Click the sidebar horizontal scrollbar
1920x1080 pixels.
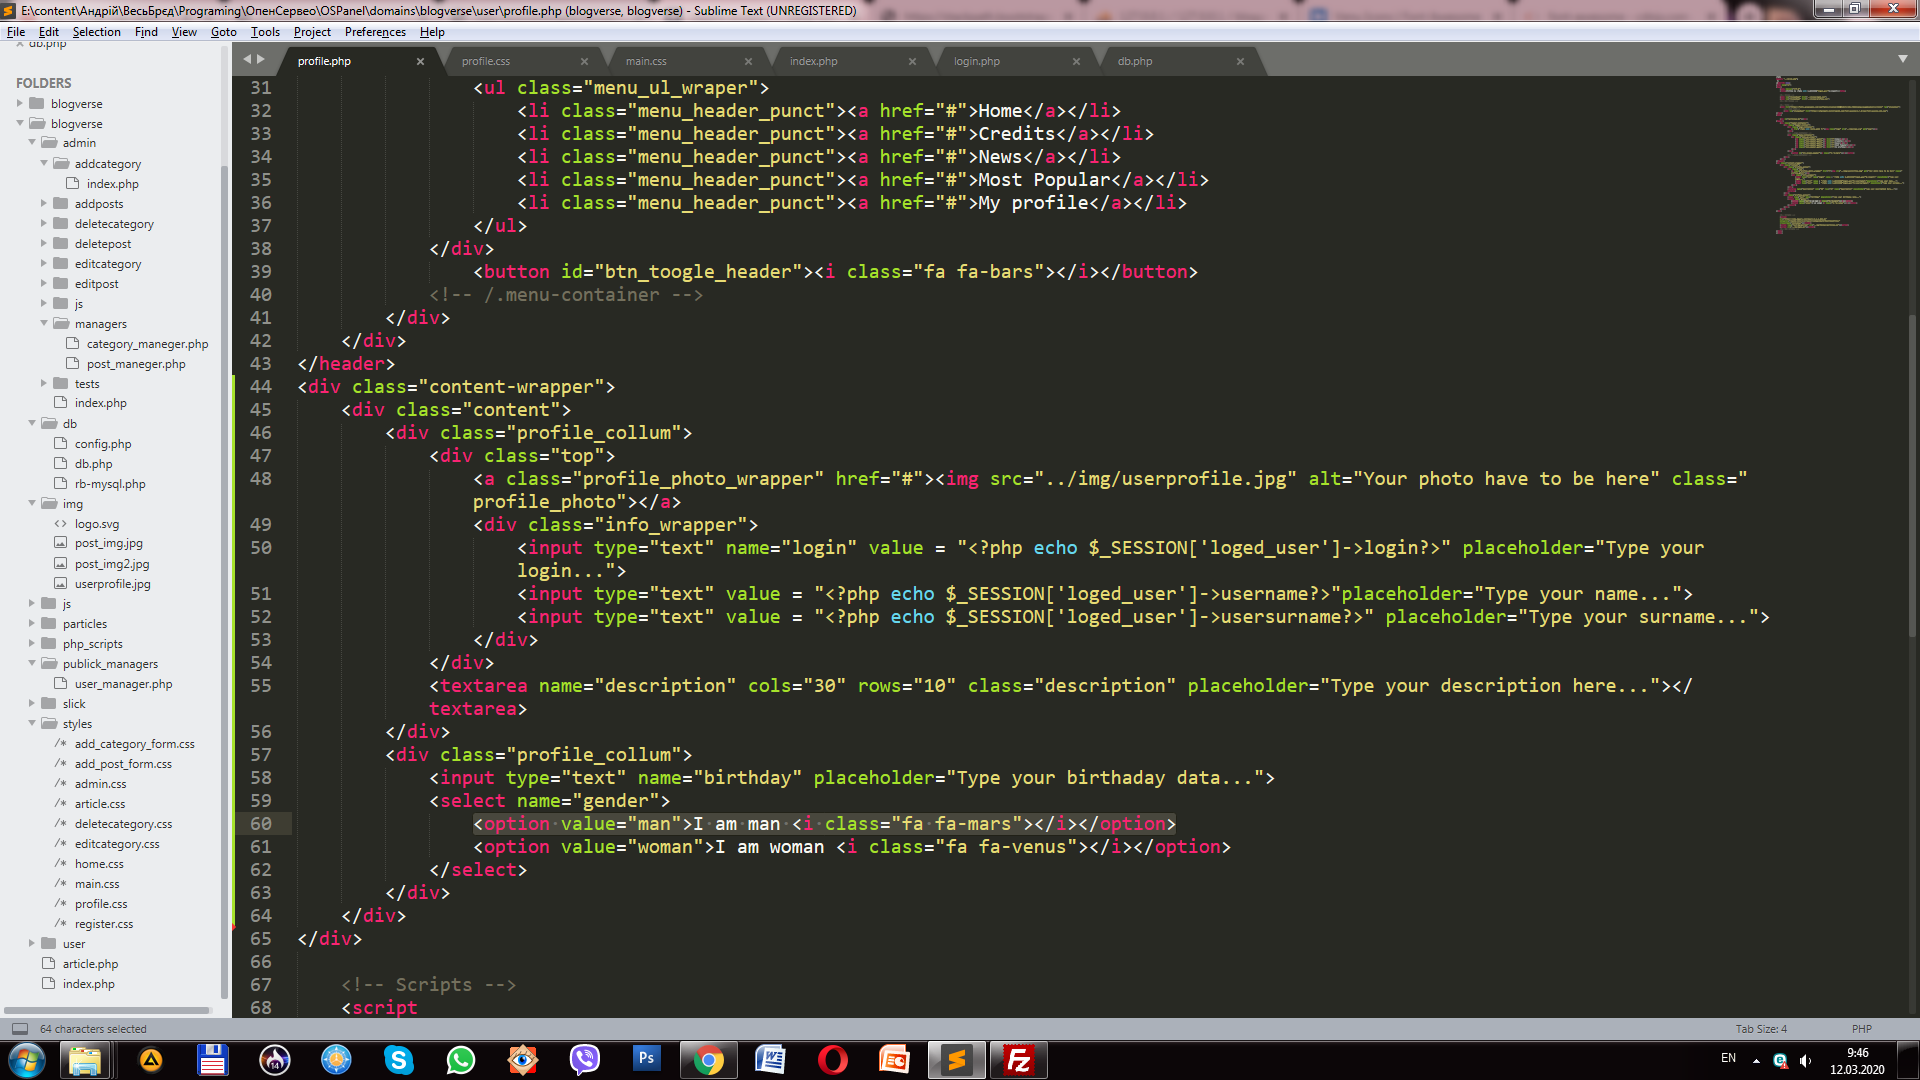pos(108,1010)
